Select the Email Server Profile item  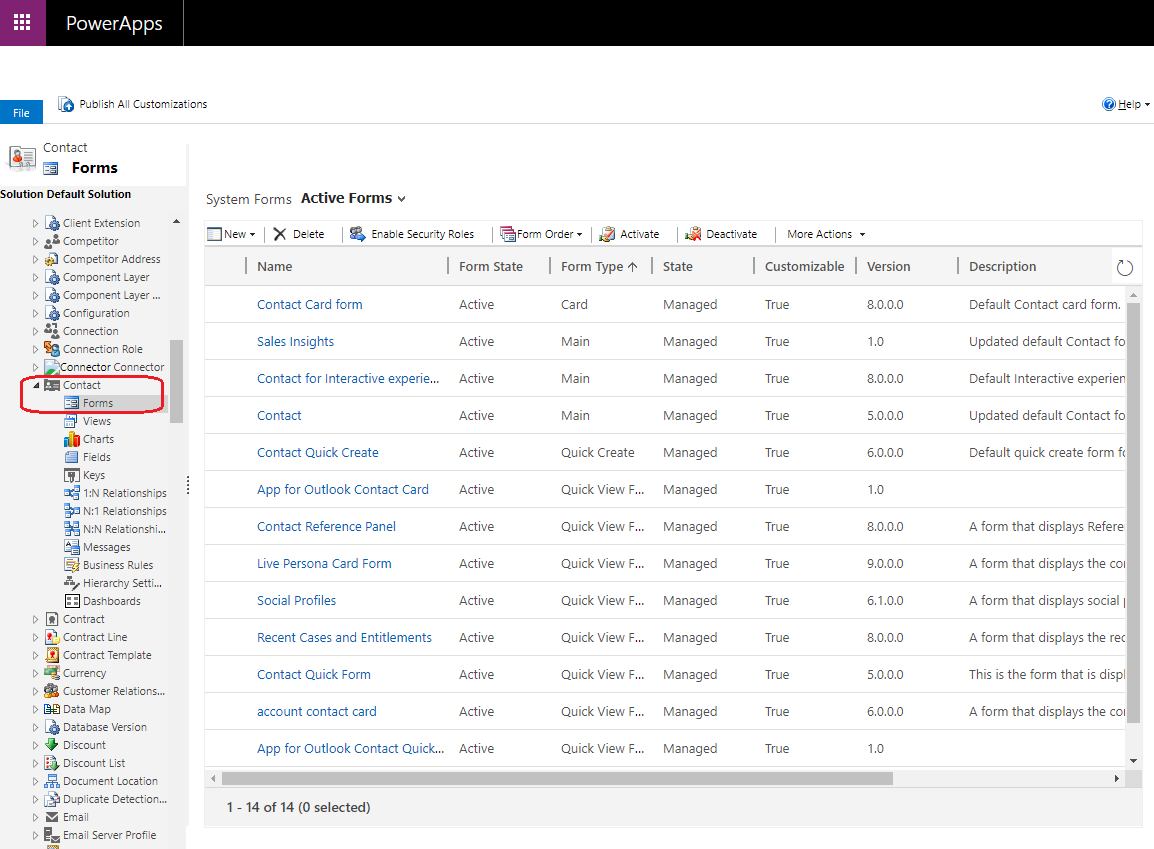click(x=109, y=835)
